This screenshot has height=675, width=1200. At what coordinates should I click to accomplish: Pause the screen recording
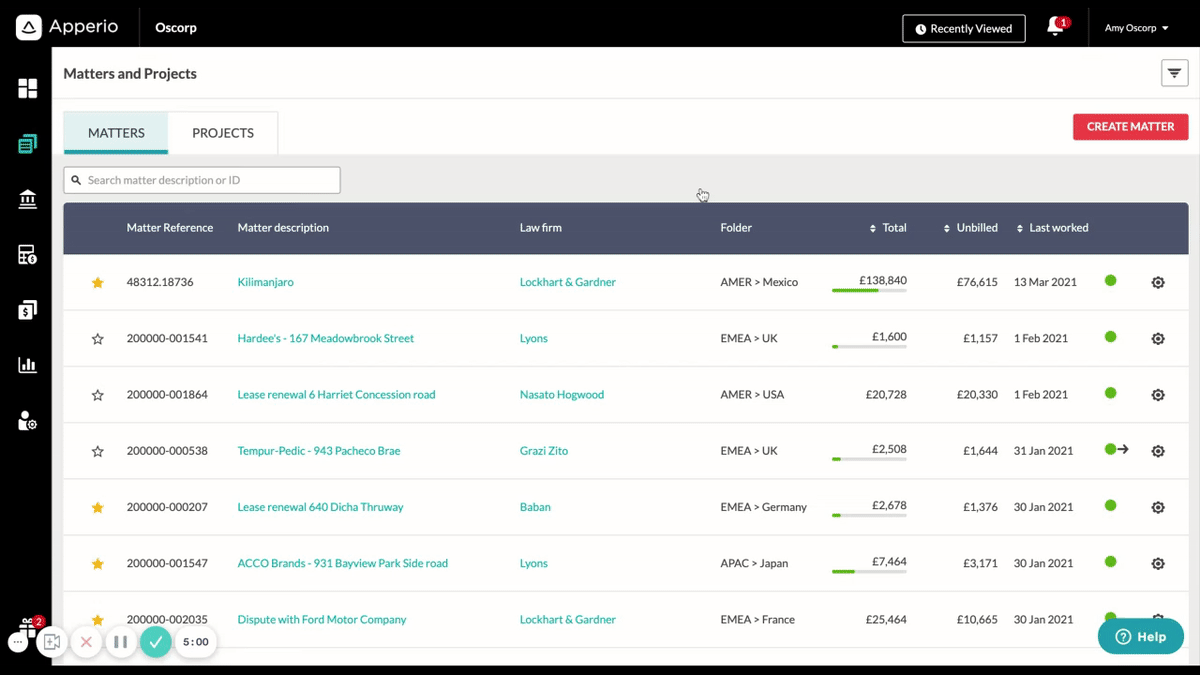(x=120, y=642)
